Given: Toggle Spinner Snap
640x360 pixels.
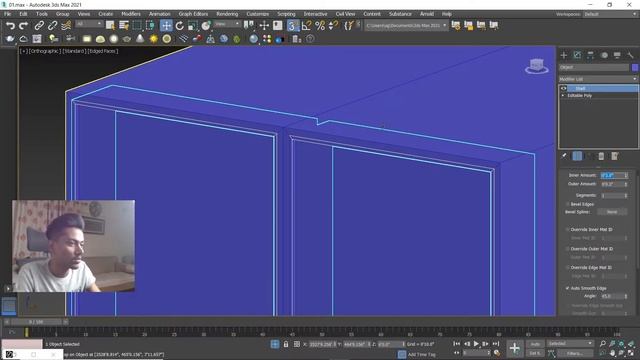Looking at the screenshot, I should pos(333,26).
